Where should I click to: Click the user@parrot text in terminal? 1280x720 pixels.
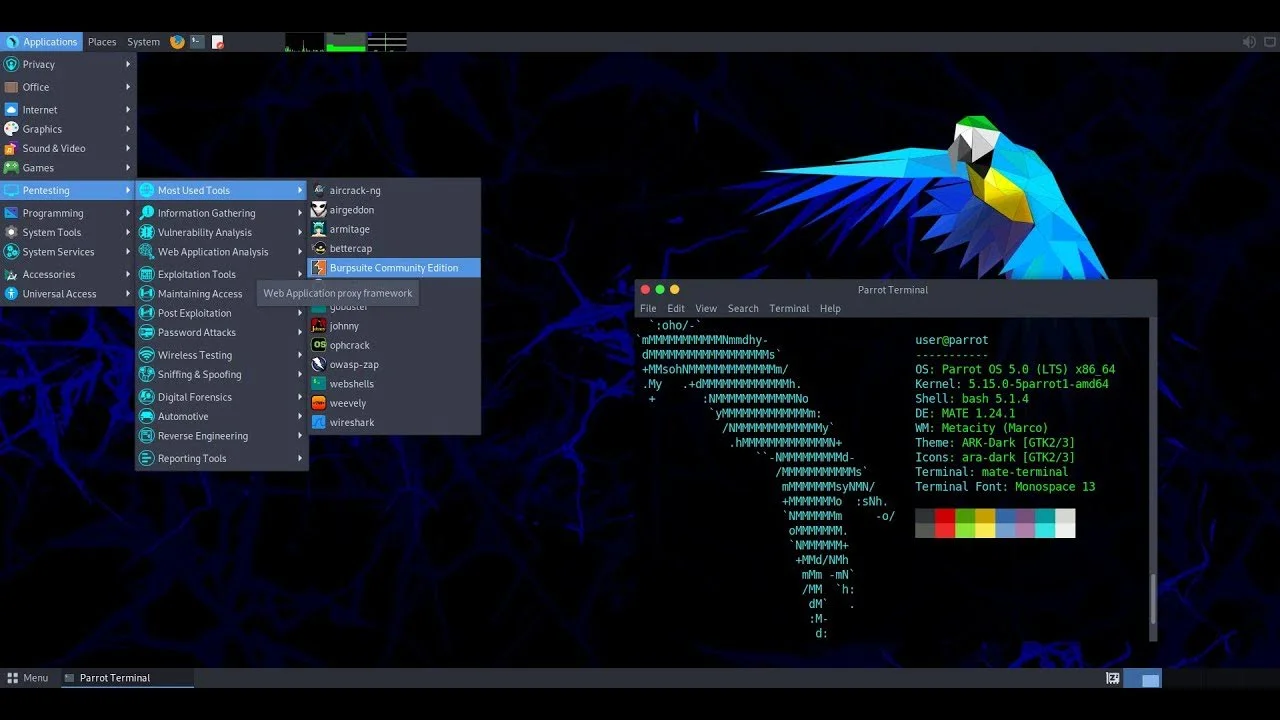(951, 340)
